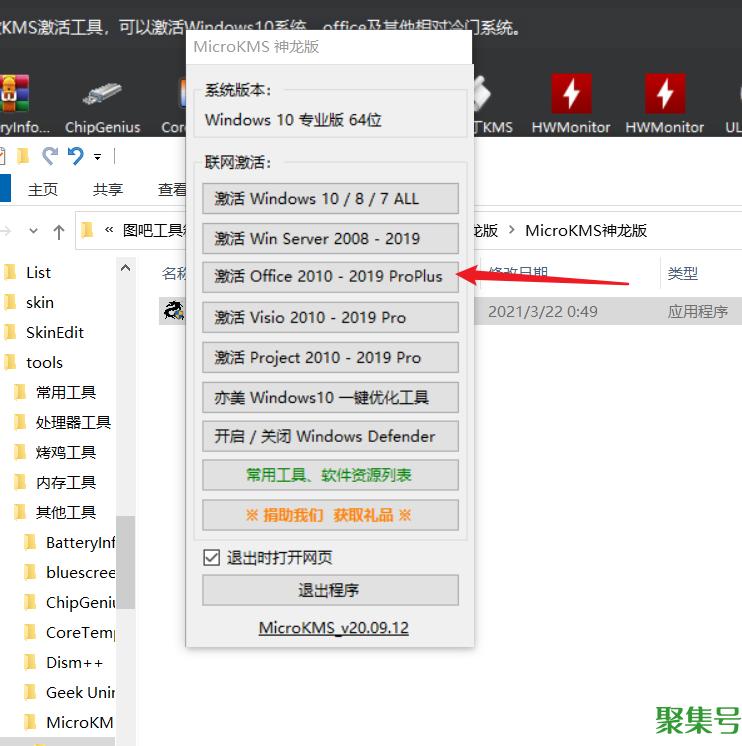Open recent locations chevron next to Up arrow

point(33,231)
